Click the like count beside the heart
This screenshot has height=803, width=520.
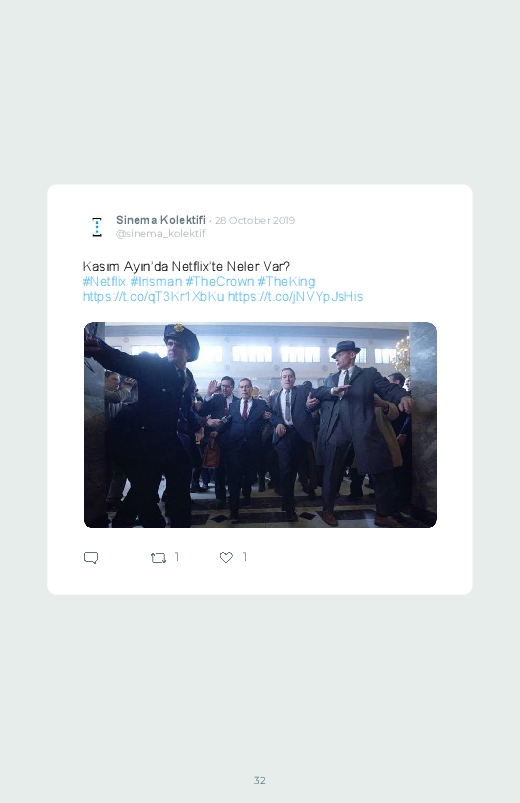tap(244, 557)
